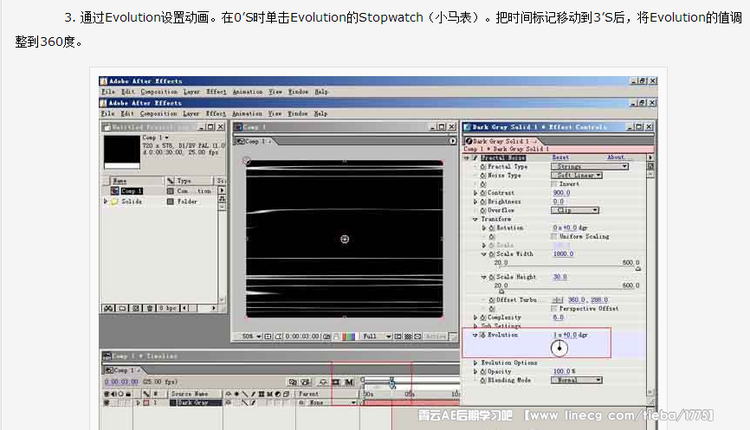Open Window in the lower menu bar
Image resolution: width=750 pixels, height=430 pixels.
point(298,114)
